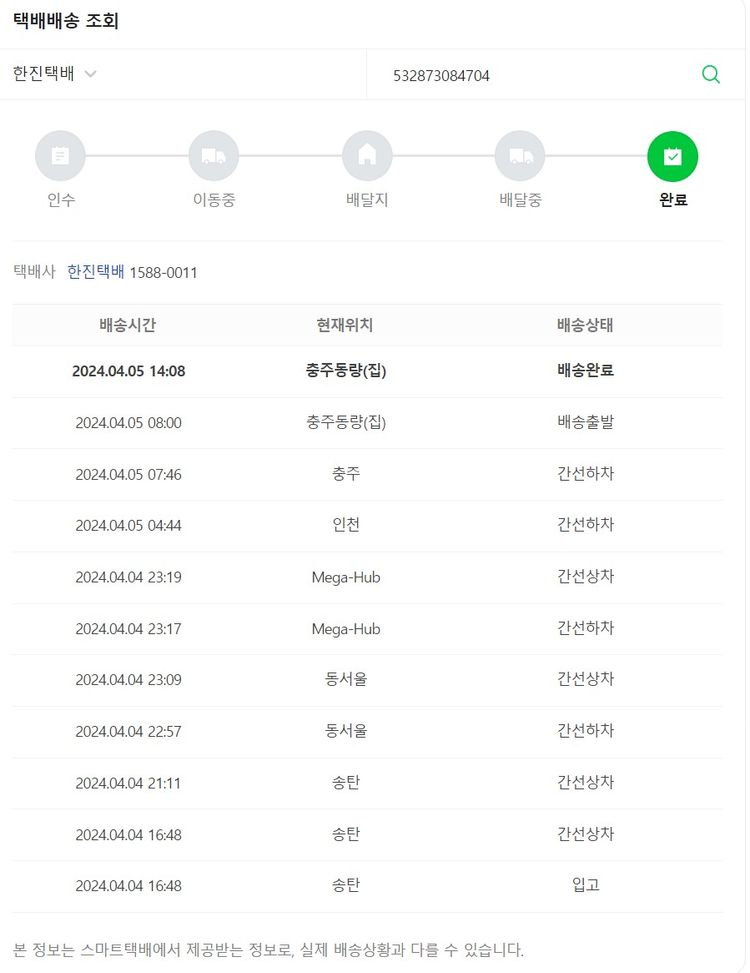Open the 한진택배 courier dropdown

pos(55,75)
